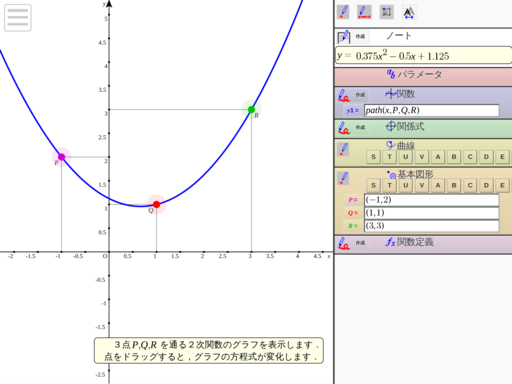Viewport: 512px width, 384px height.
Task: Toggle shape button D in 基本図形 row
Action: pyautogui.click(x=486, y=186)
